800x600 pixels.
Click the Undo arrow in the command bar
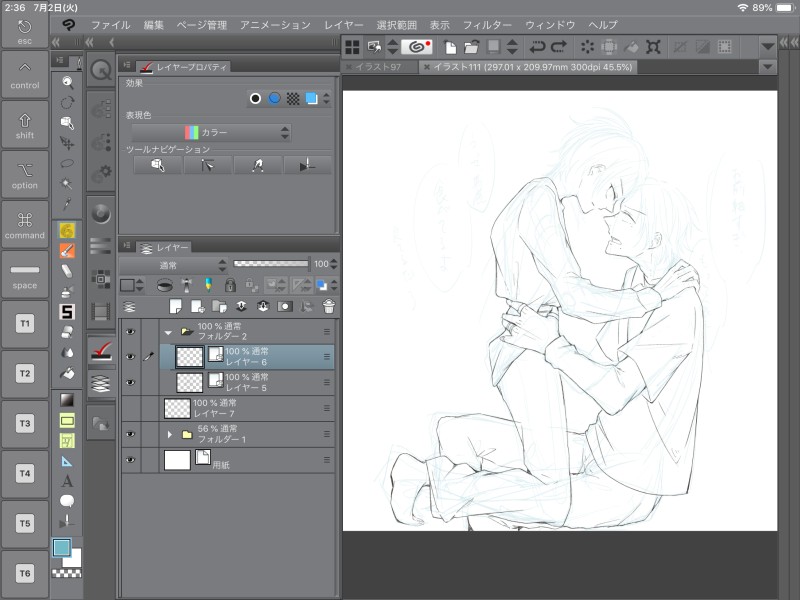tap(537, 46)
